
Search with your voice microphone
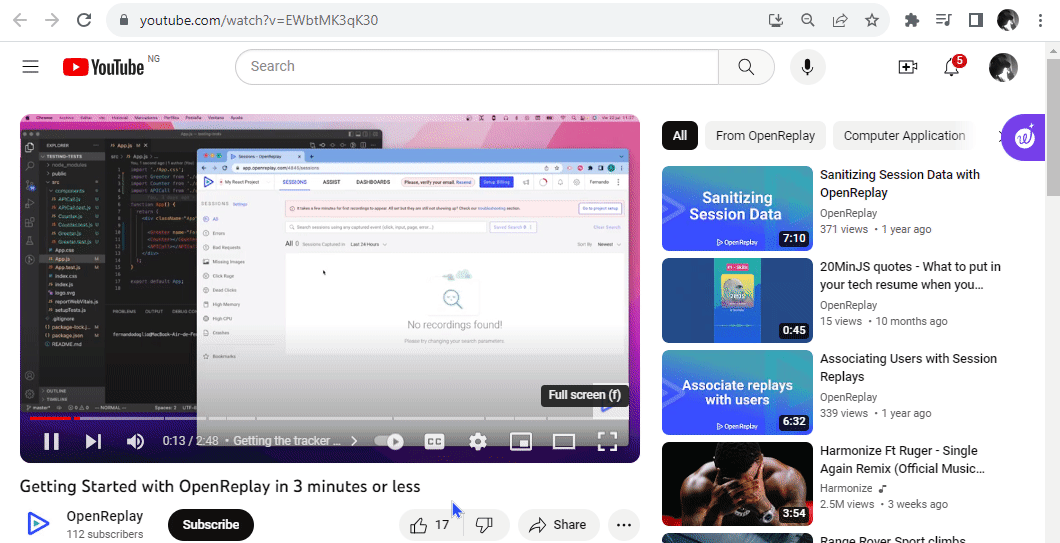click(807, 66)
